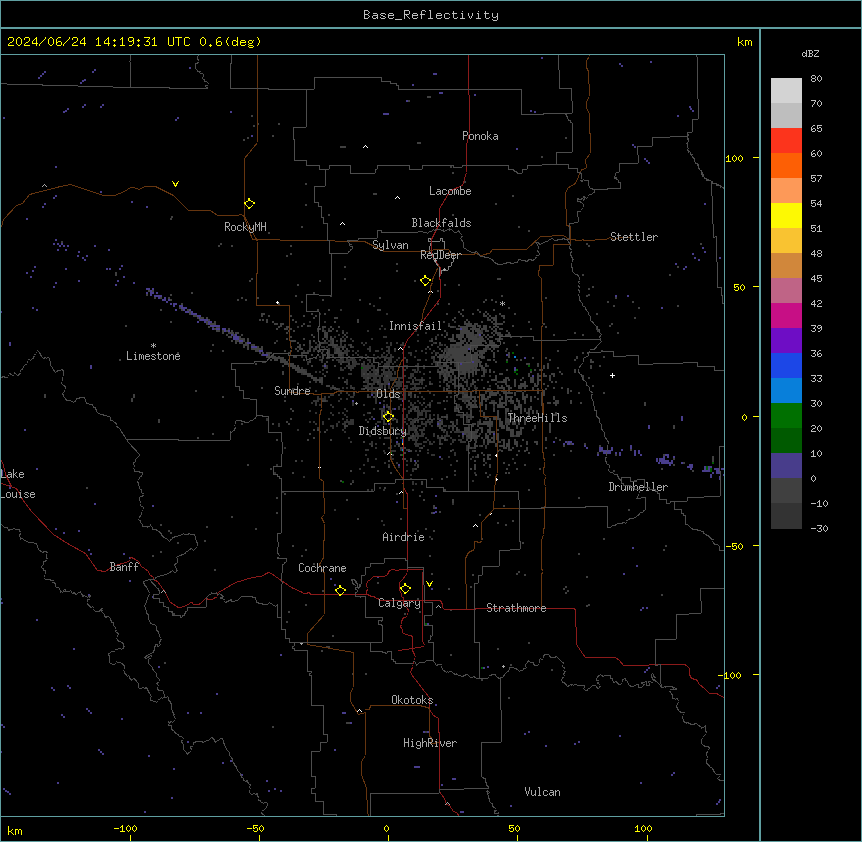Click the asterisk marker above Limestone
The image size is (862, 842).
(x=153, y=346)
